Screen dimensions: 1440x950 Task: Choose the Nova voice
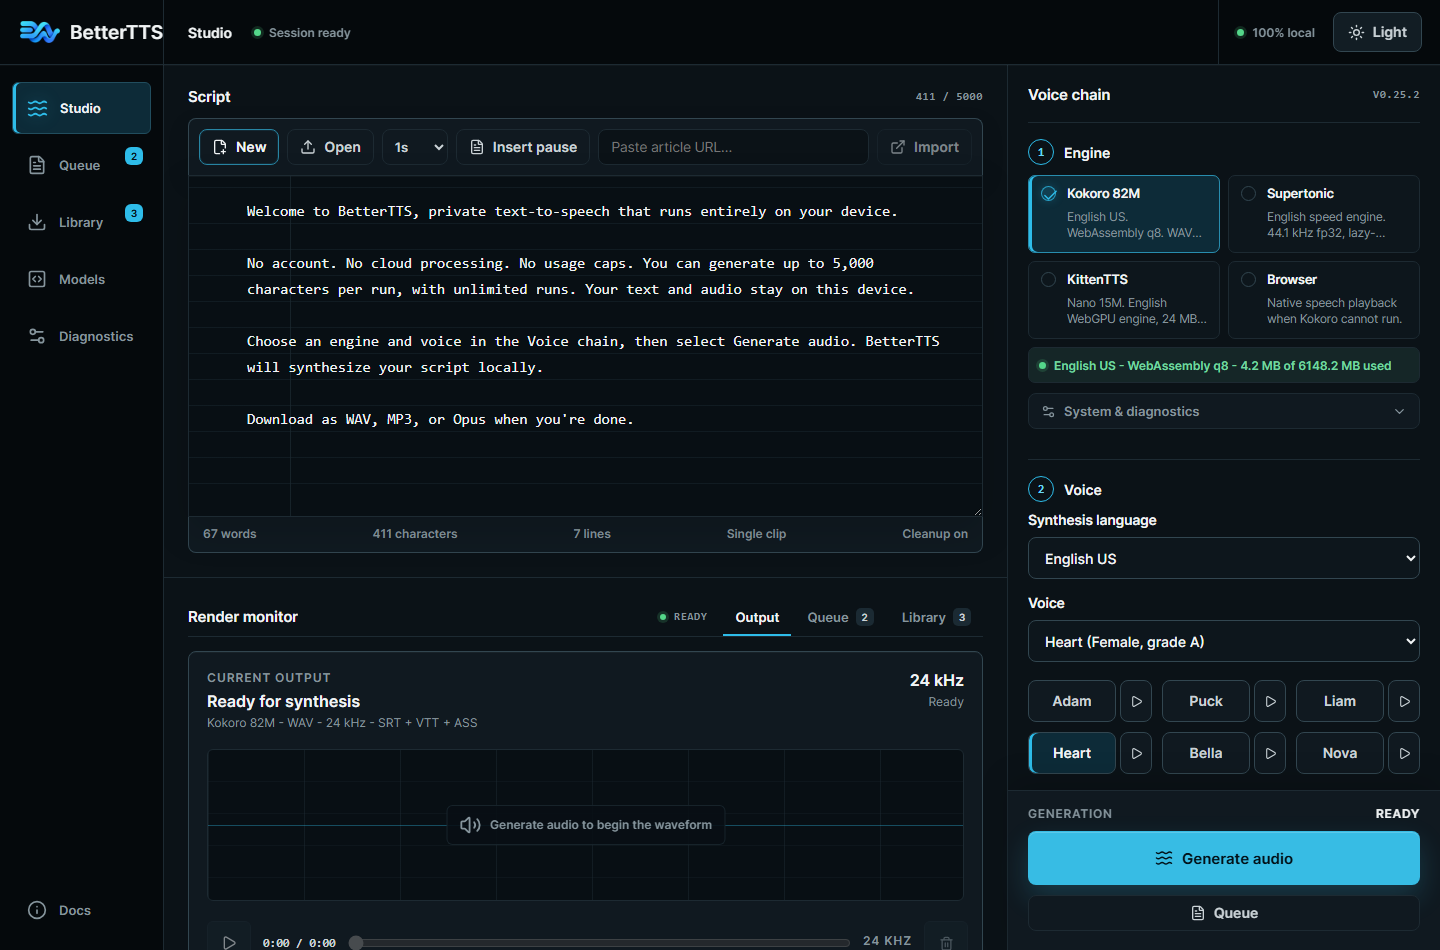(x=1340, y=753)
